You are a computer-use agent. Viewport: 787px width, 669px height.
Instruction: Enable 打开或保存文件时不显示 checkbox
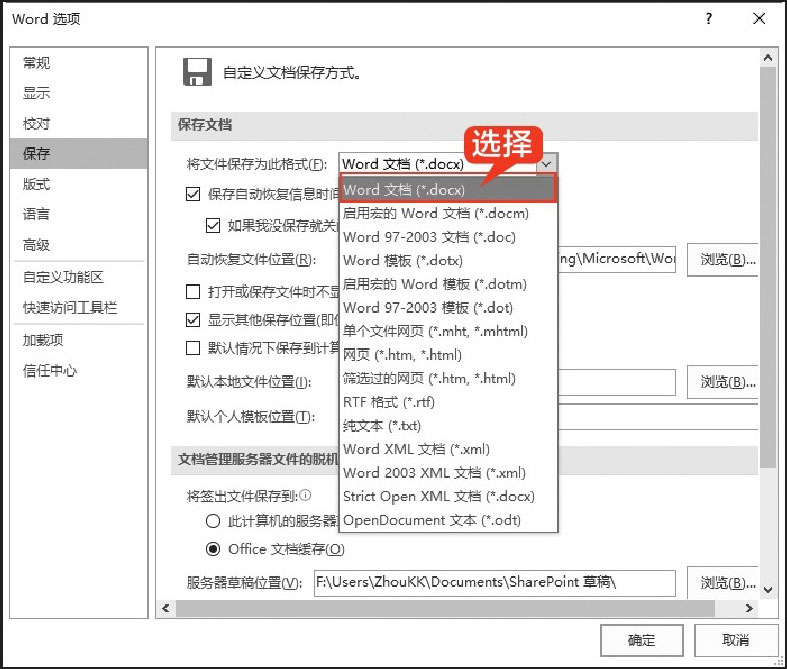tap(193, 292)
